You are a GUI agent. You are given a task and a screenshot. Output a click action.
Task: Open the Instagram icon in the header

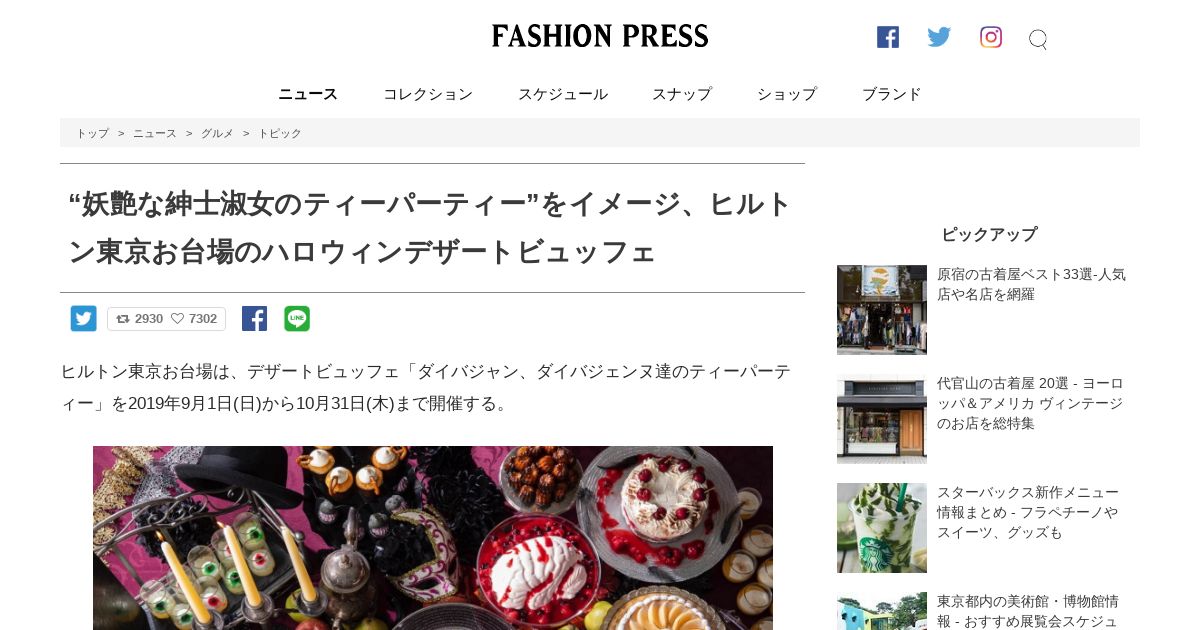[991, 37]
